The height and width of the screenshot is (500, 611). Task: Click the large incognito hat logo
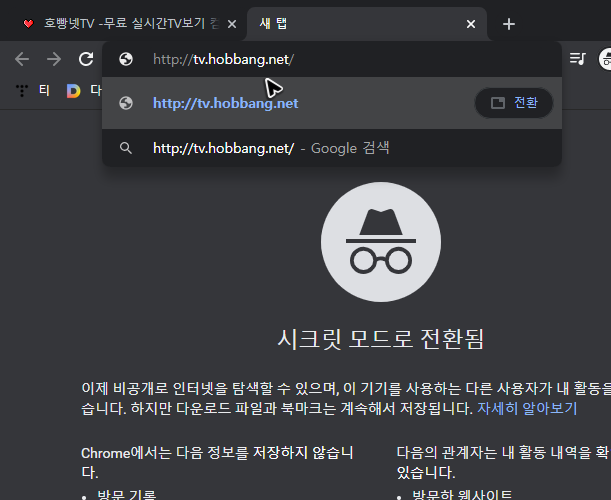point(381,242)
